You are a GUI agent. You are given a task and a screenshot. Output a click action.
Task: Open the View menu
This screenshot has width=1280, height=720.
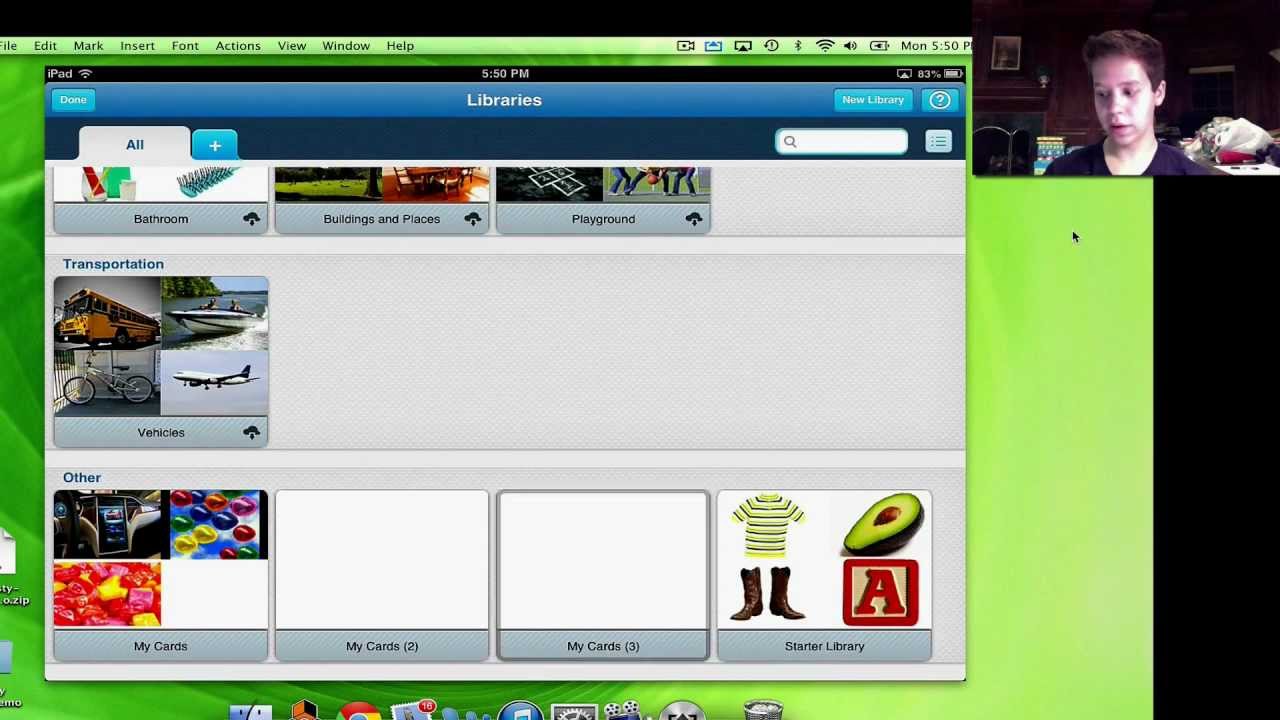point(292,46)
